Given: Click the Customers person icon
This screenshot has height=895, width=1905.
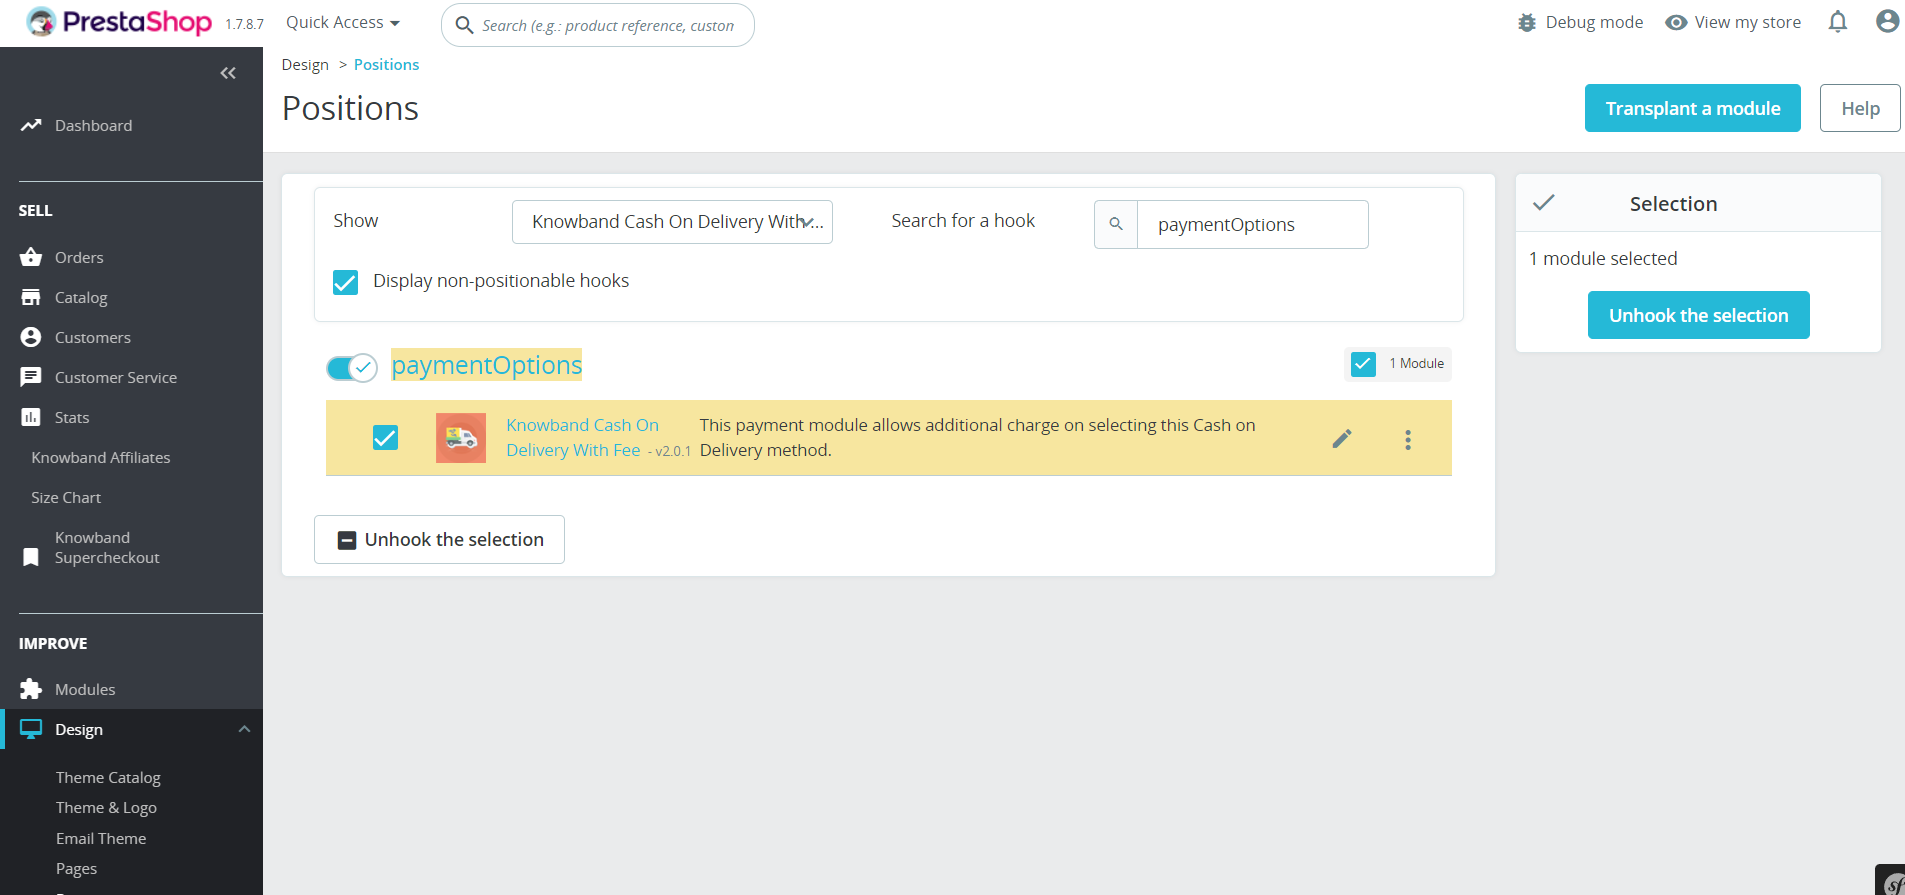Looking at the screenshot, I should tap(31, 337).
